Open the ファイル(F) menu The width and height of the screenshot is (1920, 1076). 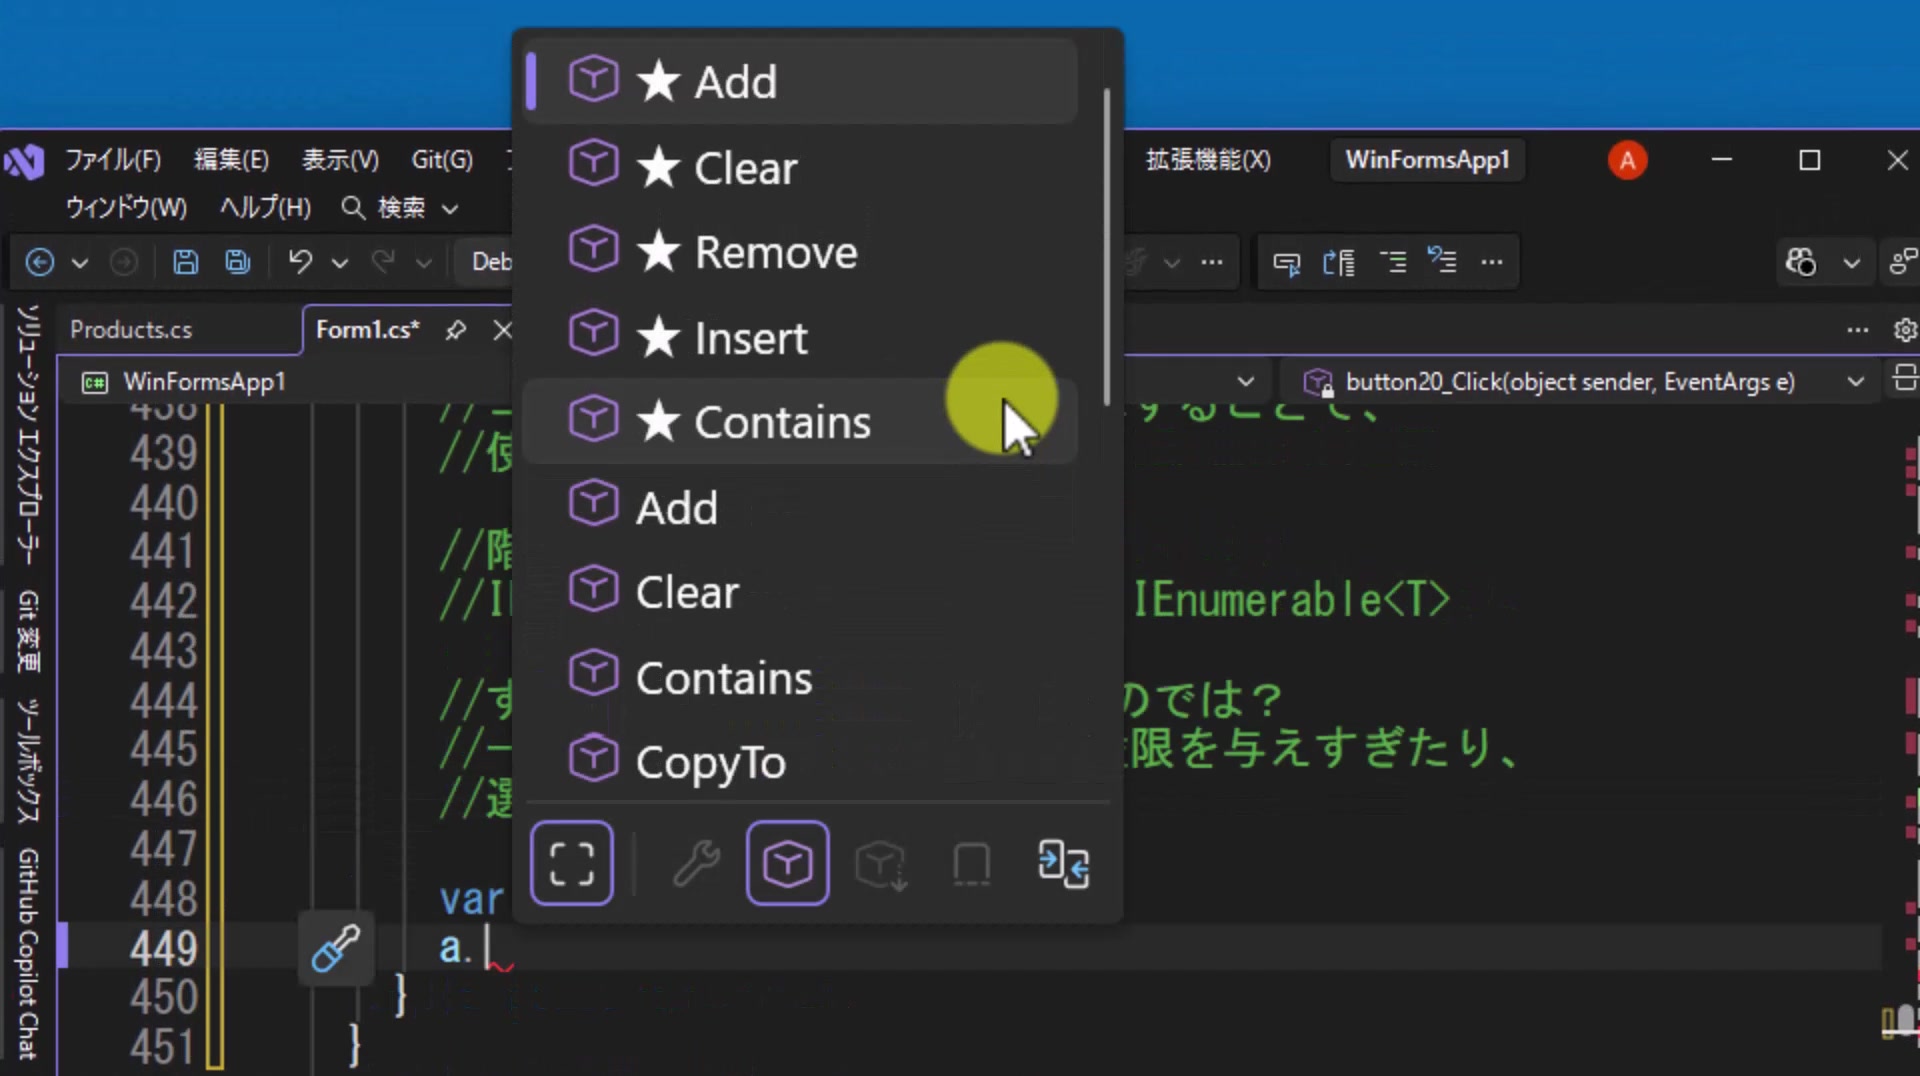(113, 160)
